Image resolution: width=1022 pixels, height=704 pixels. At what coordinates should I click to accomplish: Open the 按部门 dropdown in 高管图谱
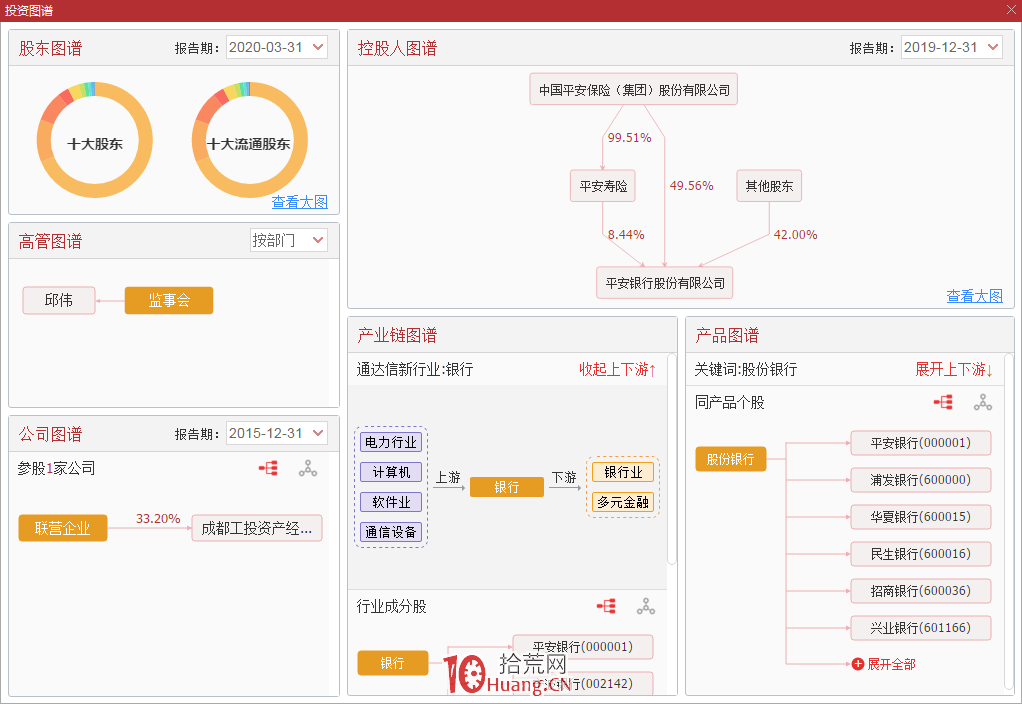click(x=289, y=240)
